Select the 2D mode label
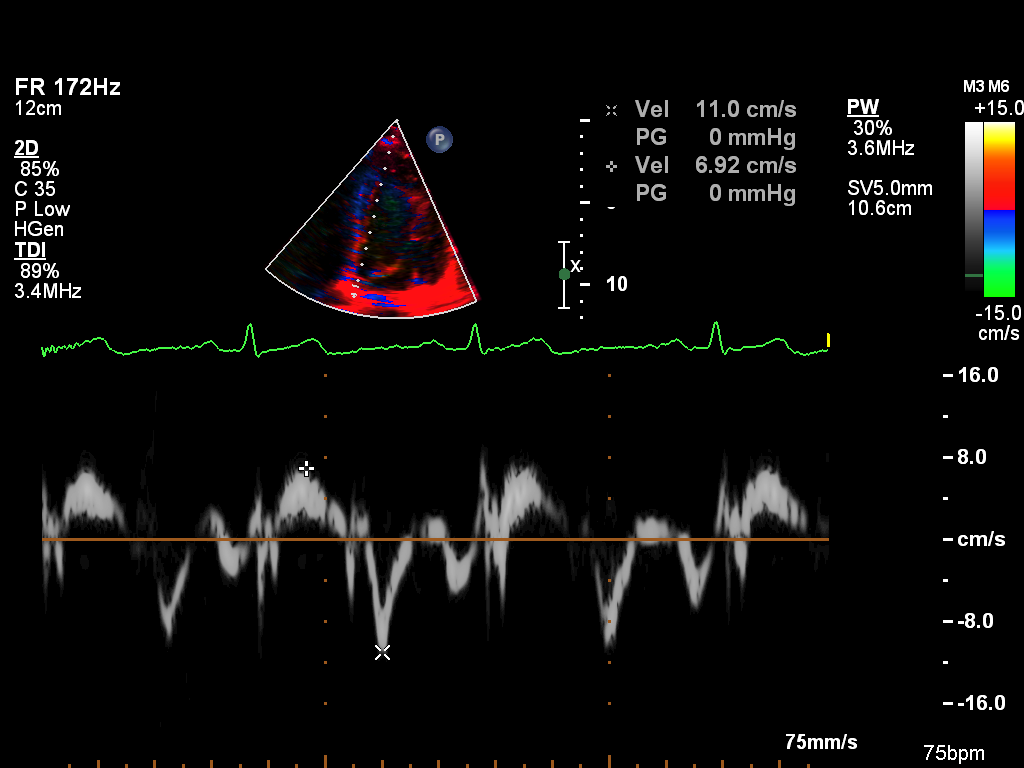The image size is (1024, 768). (x=26, y=148)
